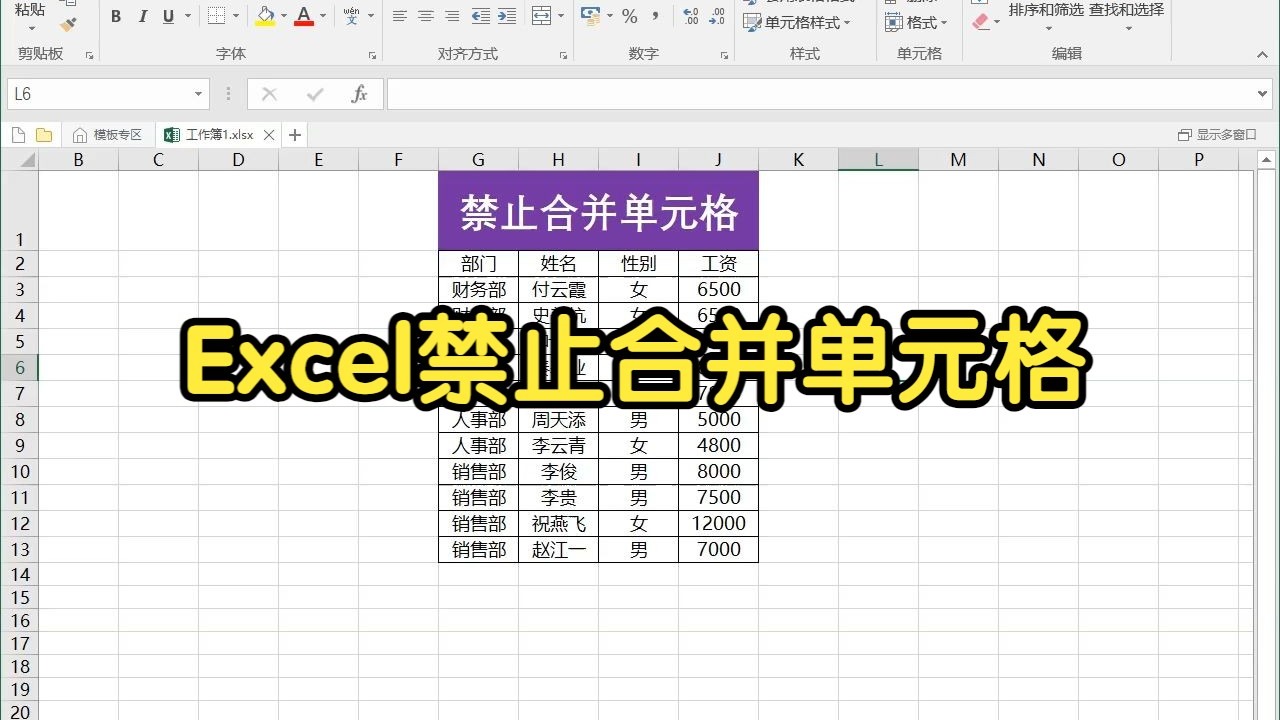Collapse the ribbon with the chevron
Viewport: 1280px width, 720px height.
point(1262,55)
